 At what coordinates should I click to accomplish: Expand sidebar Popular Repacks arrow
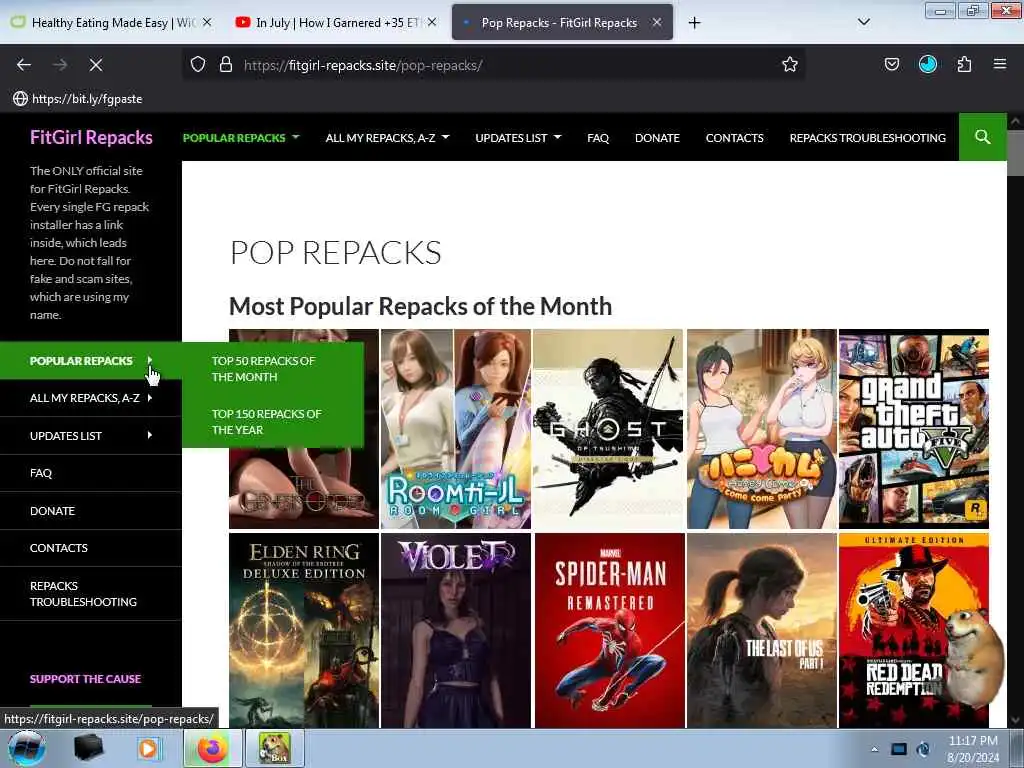(150, 360)
